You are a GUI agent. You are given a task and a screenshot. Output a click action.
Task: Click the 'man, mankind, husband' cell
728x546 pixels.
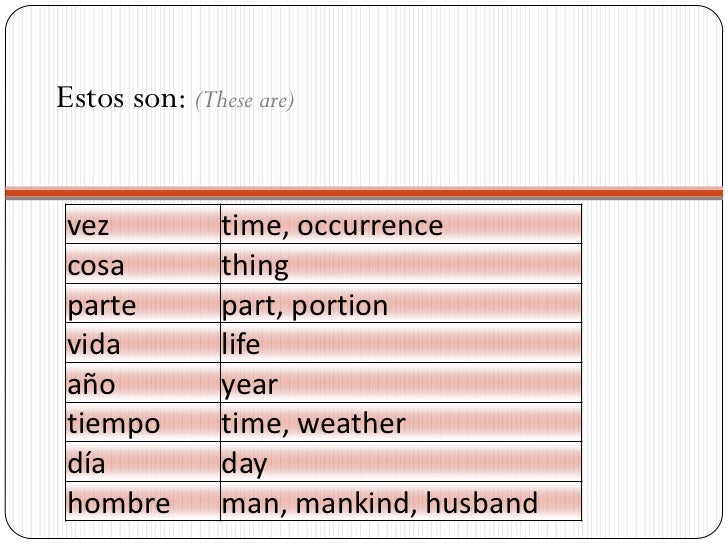pyautogui.click(x=401, y=501)
